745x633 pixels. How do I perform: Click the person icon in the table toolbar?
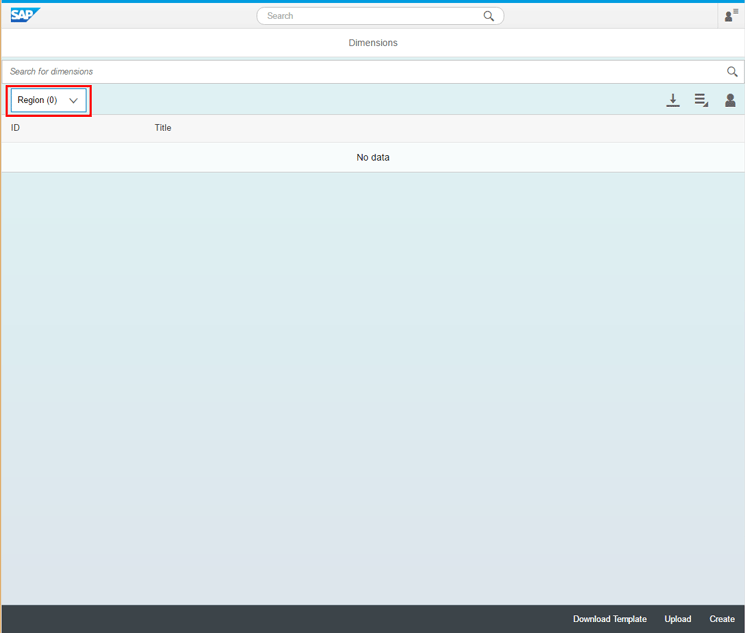tap(730, 100)
